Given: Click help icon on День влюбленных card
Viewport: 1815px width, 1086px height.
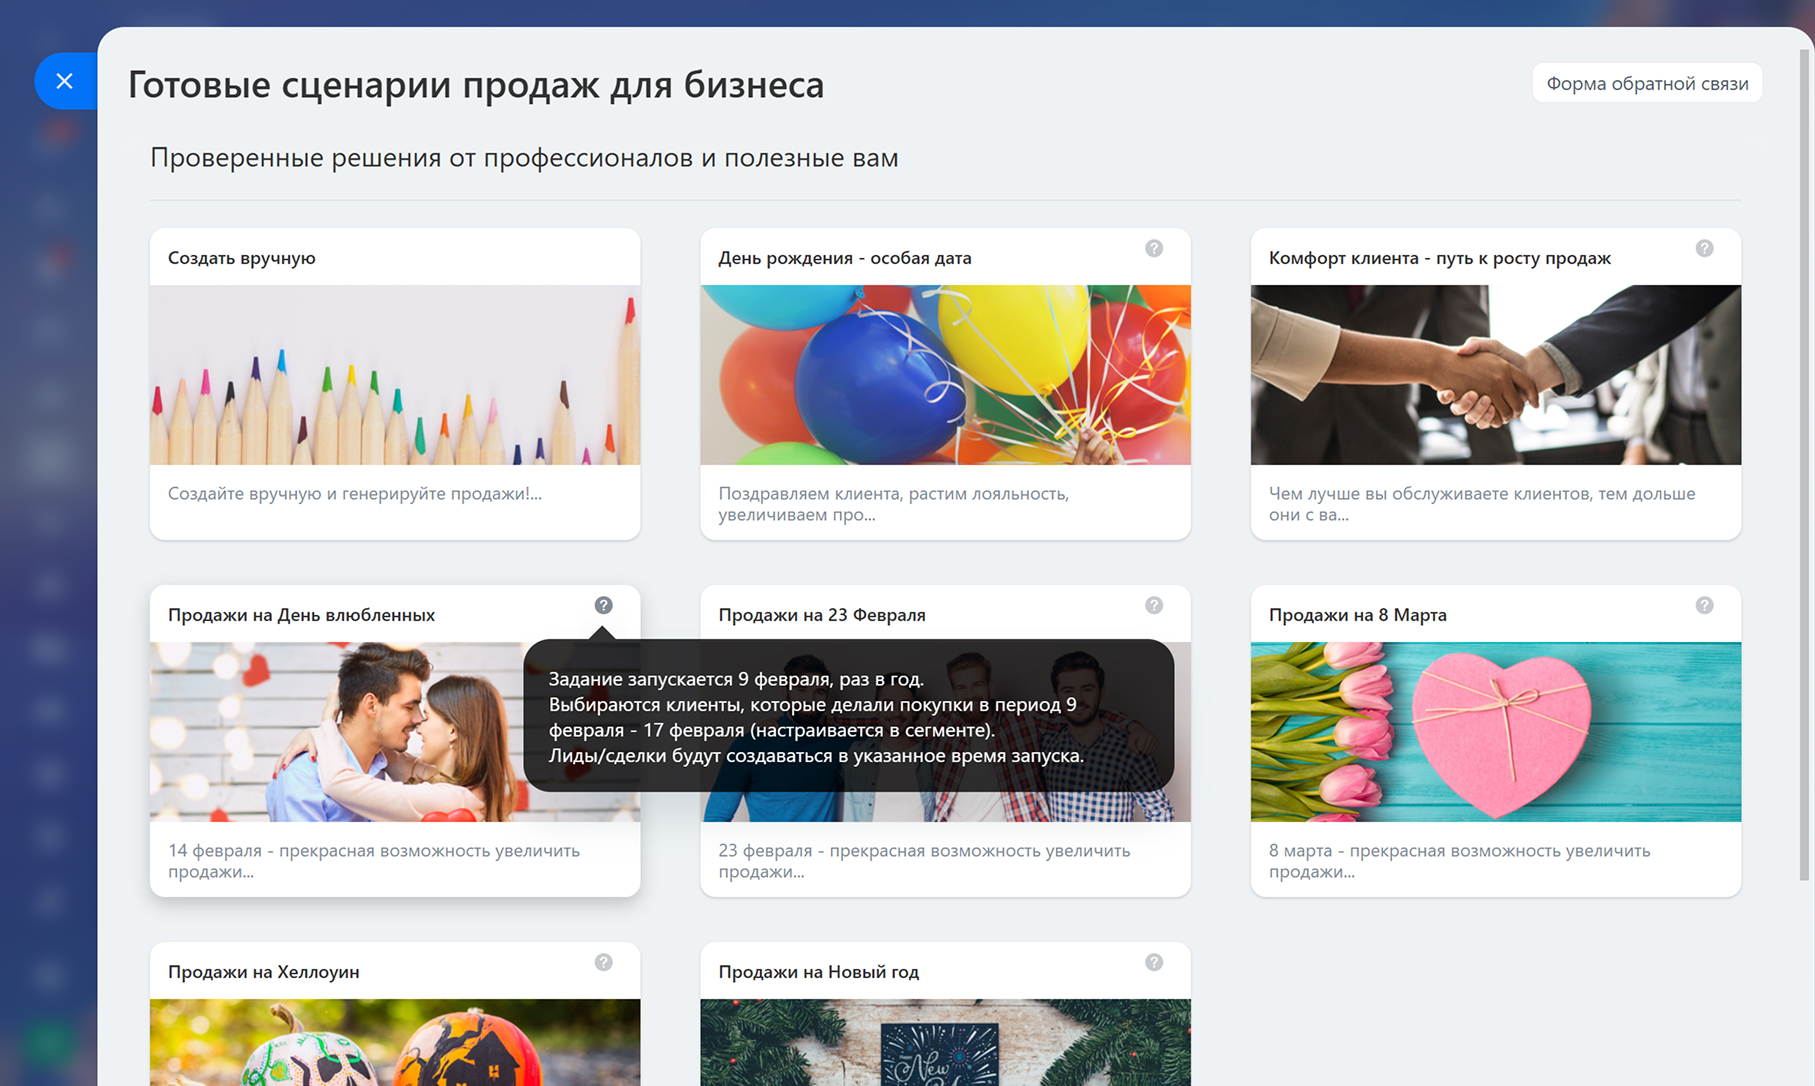Looking at the screenshot, I should coord(603,605).
